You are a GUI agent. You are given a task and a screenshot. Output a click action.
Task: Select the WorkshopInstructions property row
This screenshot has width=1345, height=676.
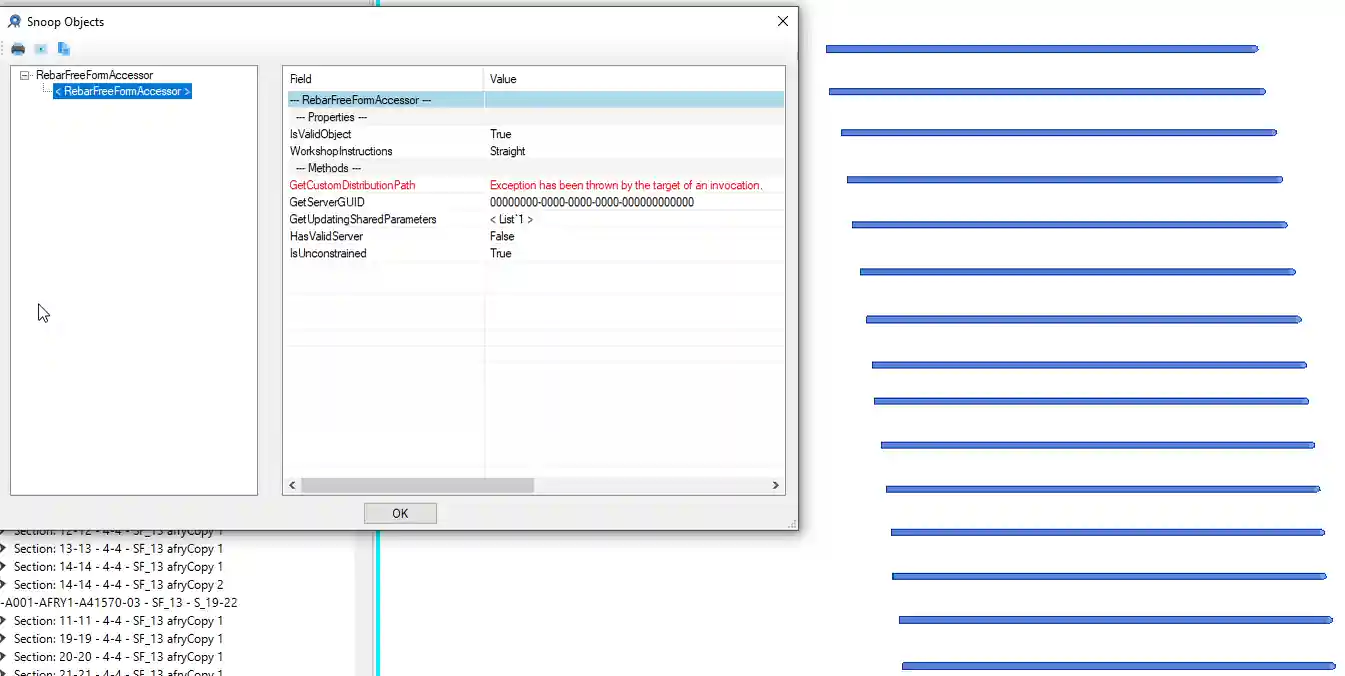click(341, 151)
